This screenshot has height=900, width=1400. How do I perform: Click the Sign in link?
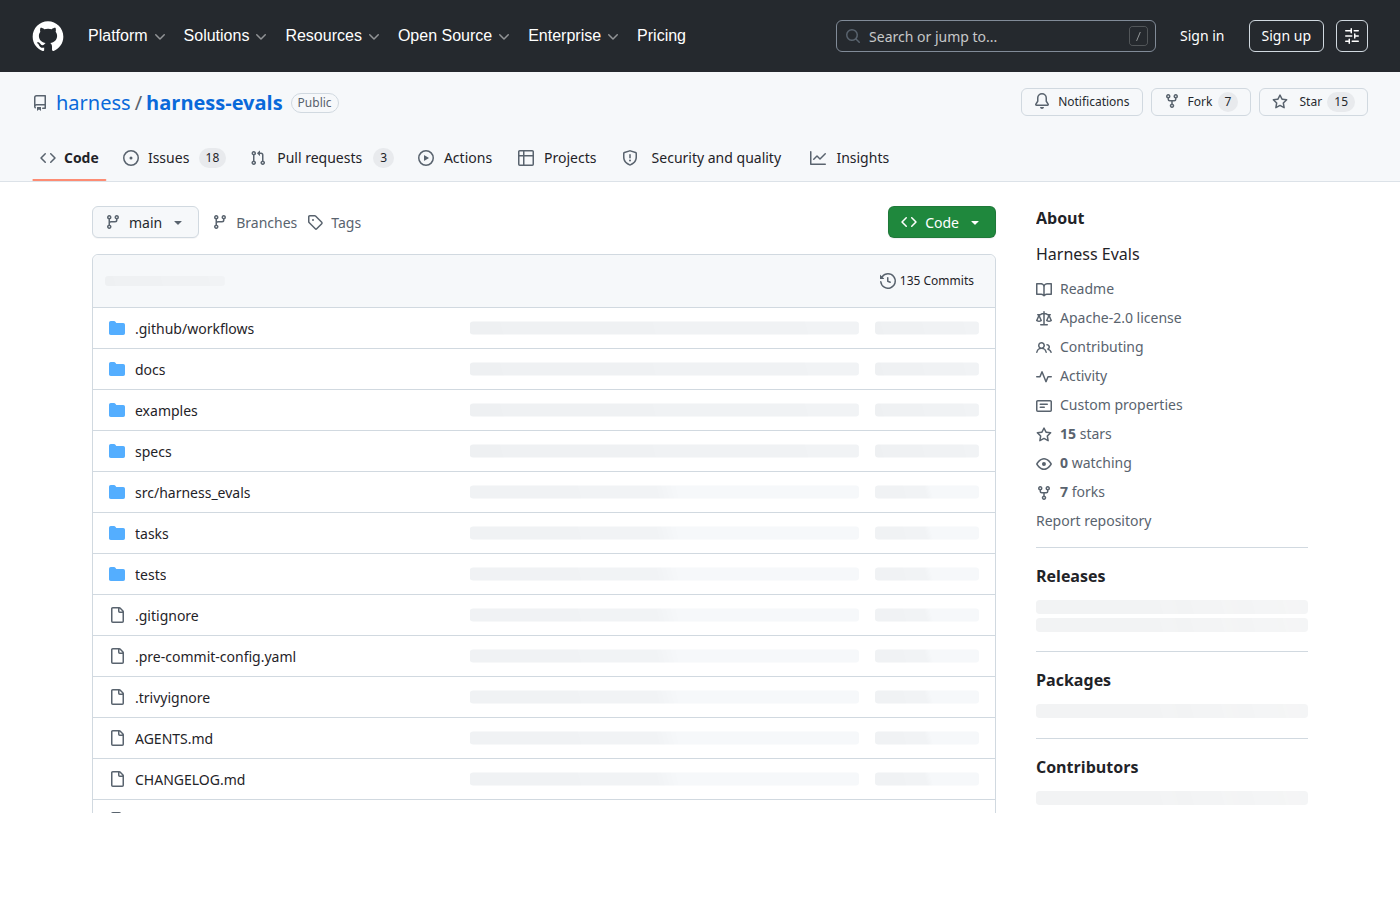(x=1201, y=36)
